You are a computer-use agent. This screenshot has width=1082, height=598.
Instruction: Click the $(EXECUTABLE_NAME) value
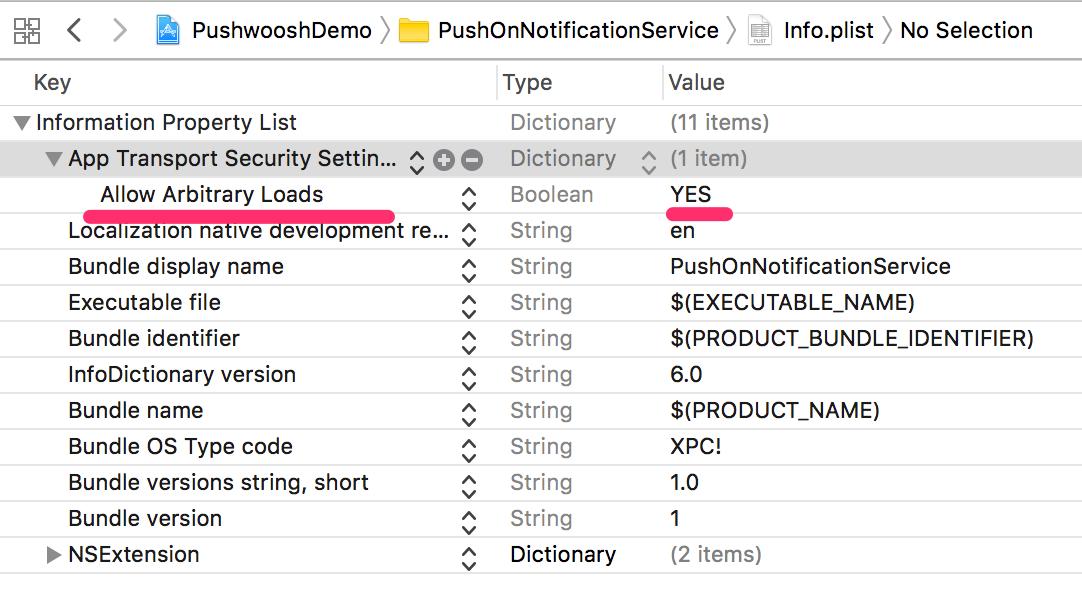pos(792,303)
